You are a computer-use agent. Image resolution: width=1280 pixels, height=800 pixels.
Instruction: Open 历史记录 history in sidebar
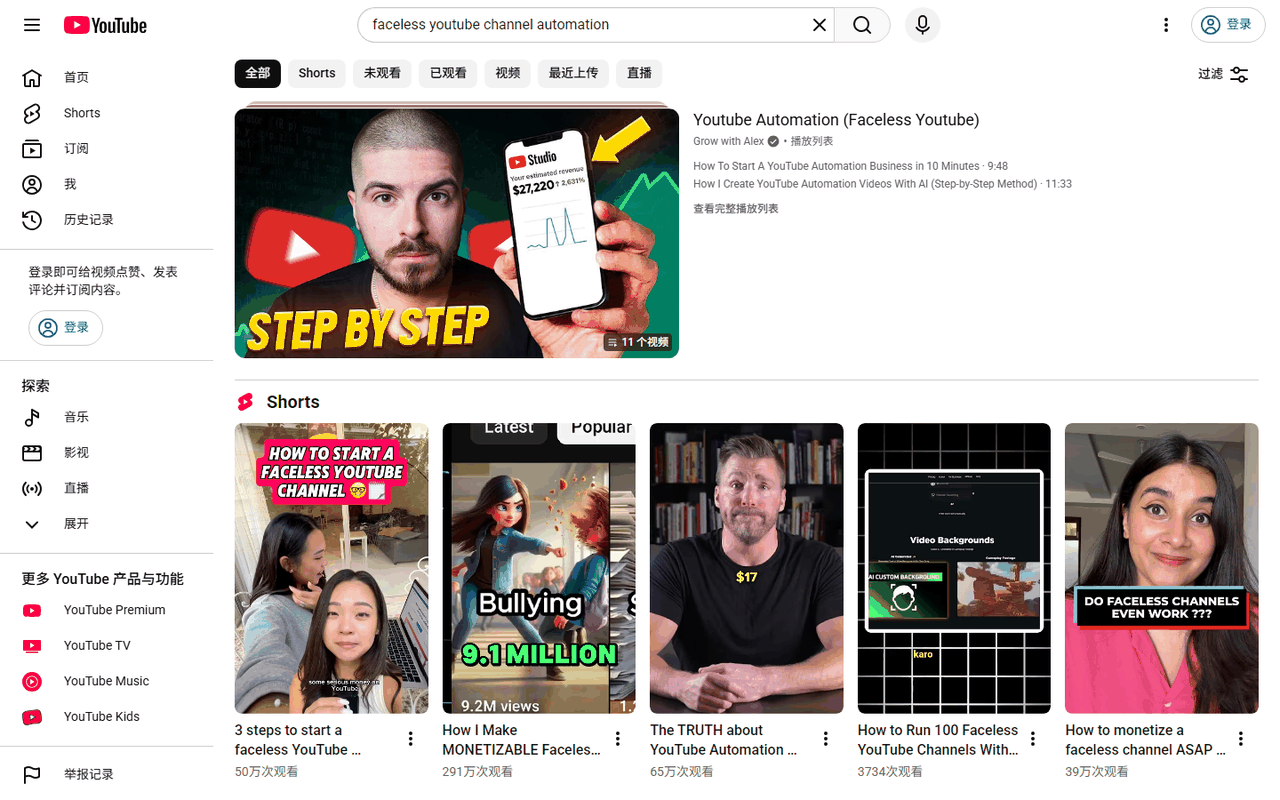pyautogui.click(x=107, y=219)
